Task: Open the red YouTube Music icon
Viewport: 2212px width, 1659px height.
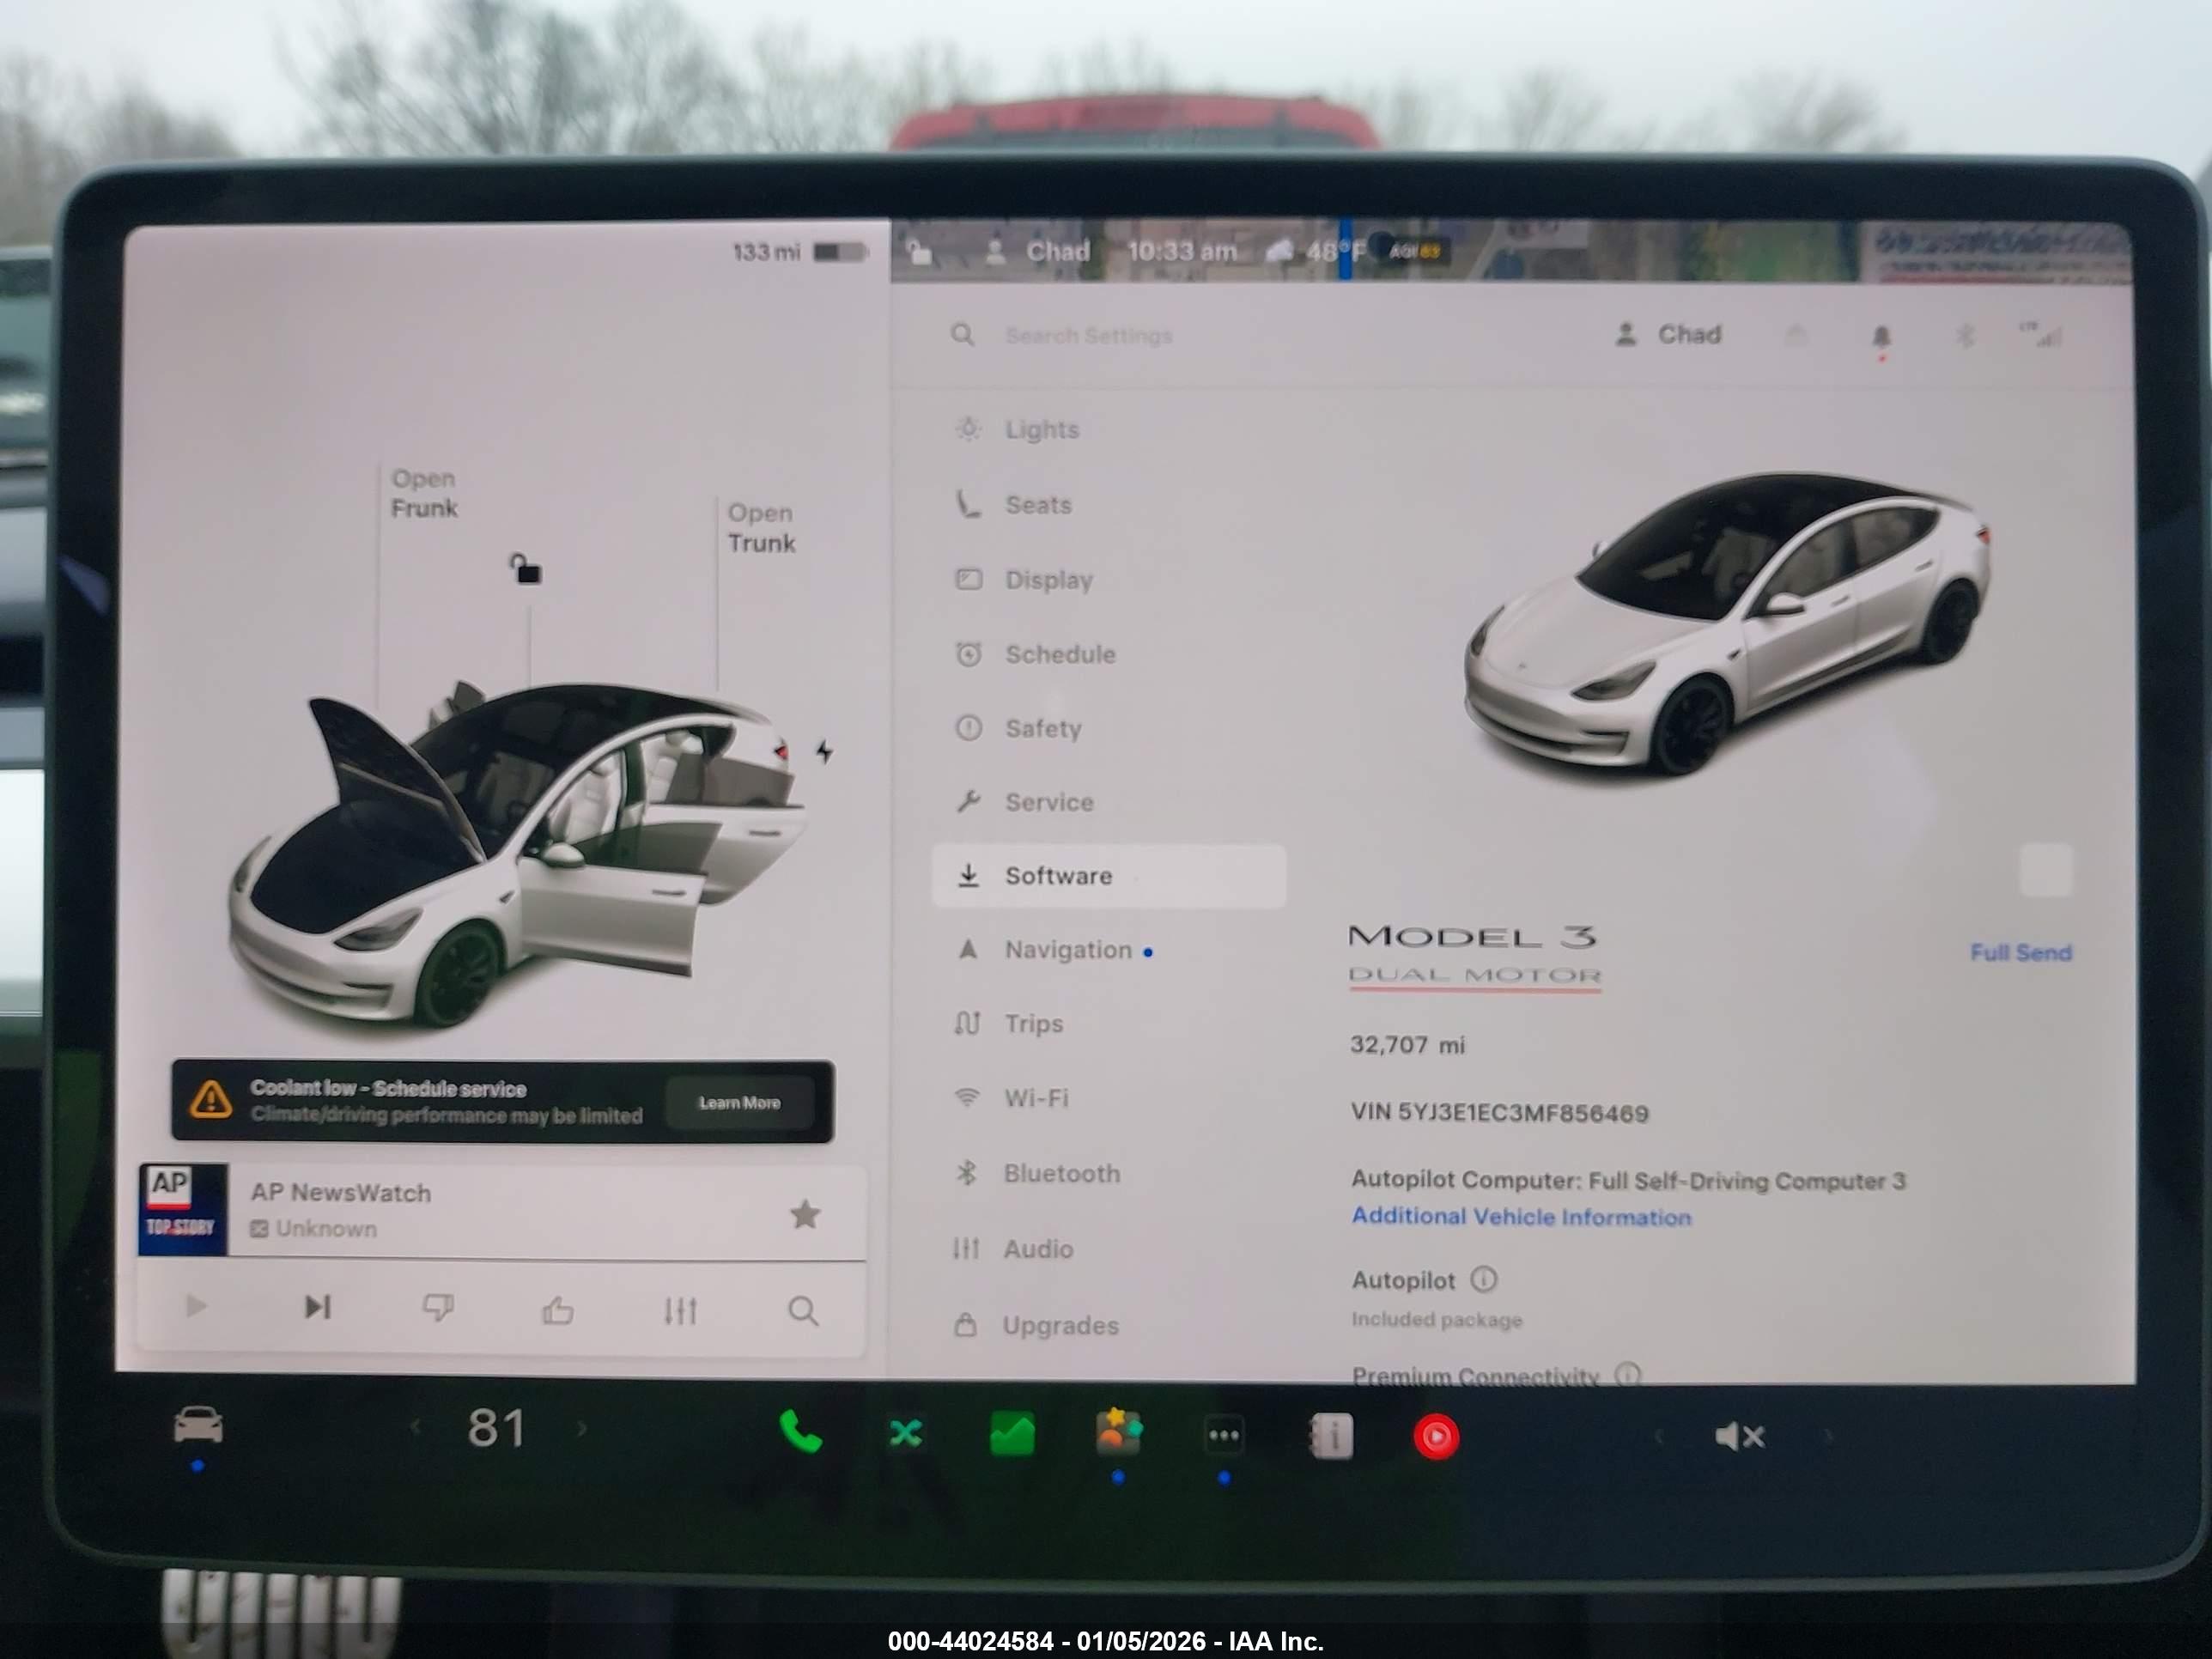Action: [1437, 1437]
